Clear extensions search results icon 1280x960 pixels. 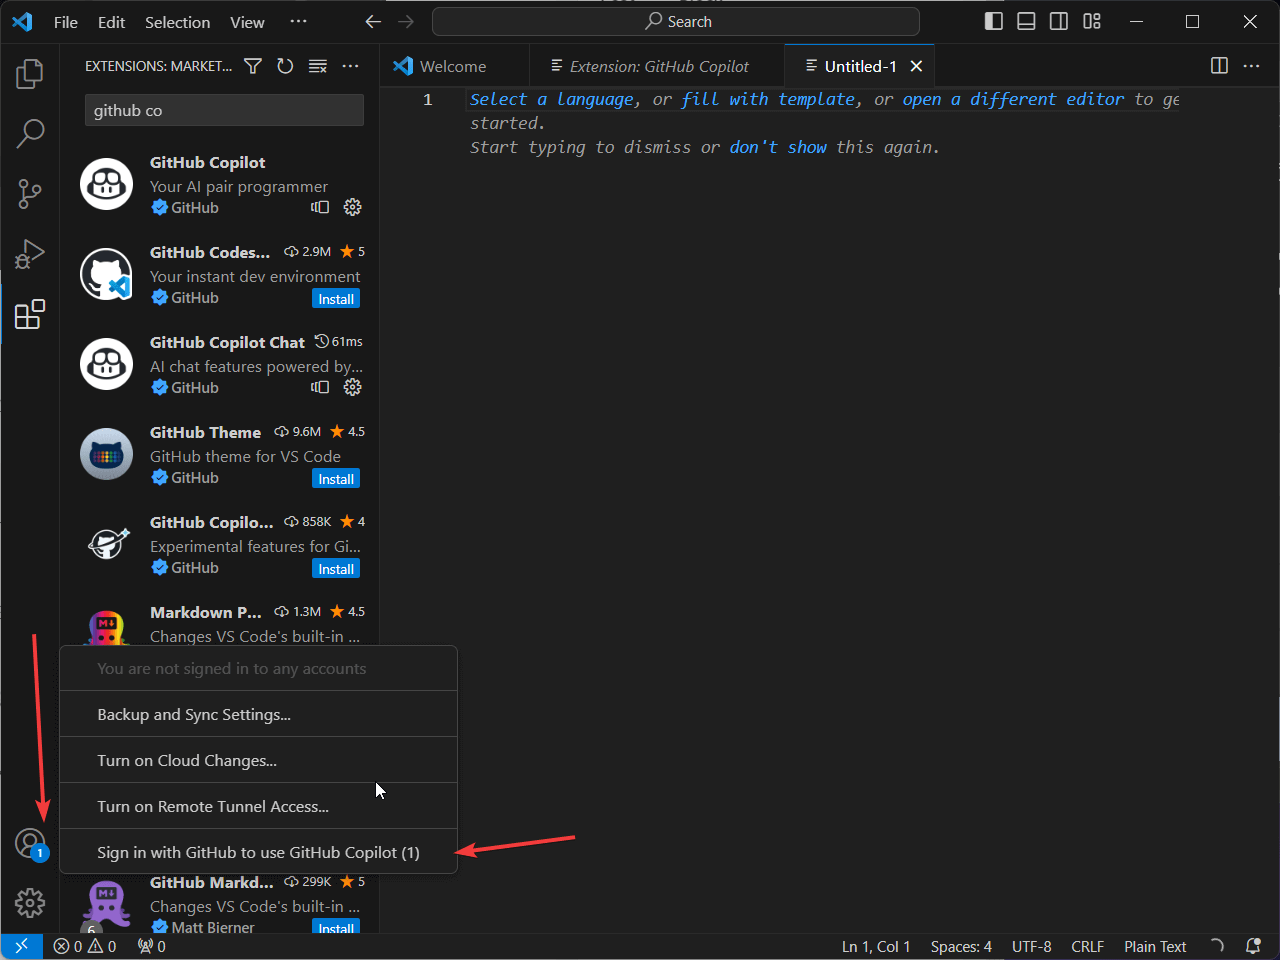(318, 66)
